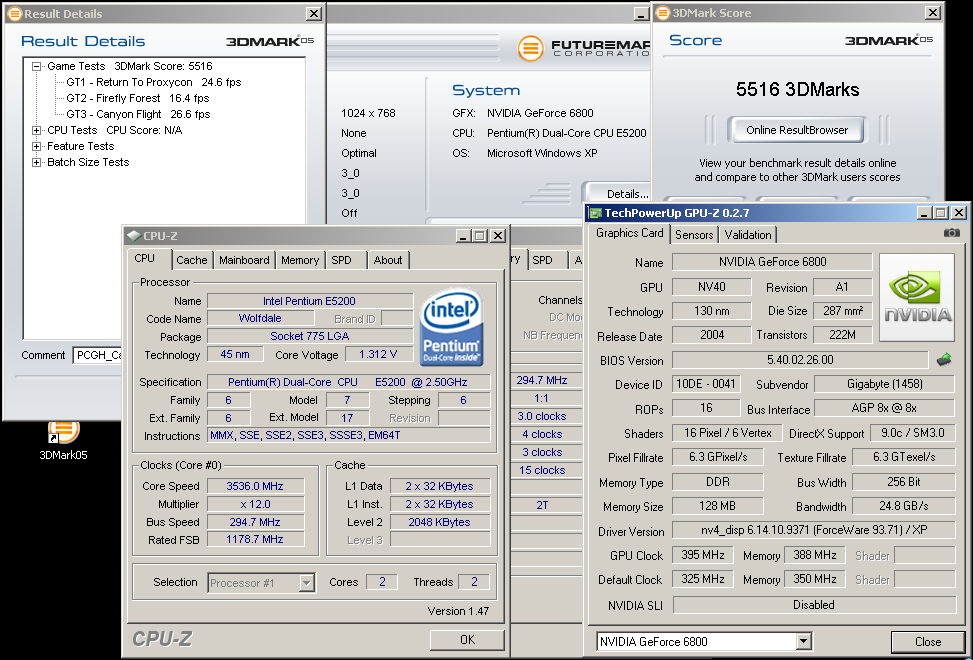
Task: Switch to the Mainboard tab in CPU-Z
Action: tap(244, 260)
